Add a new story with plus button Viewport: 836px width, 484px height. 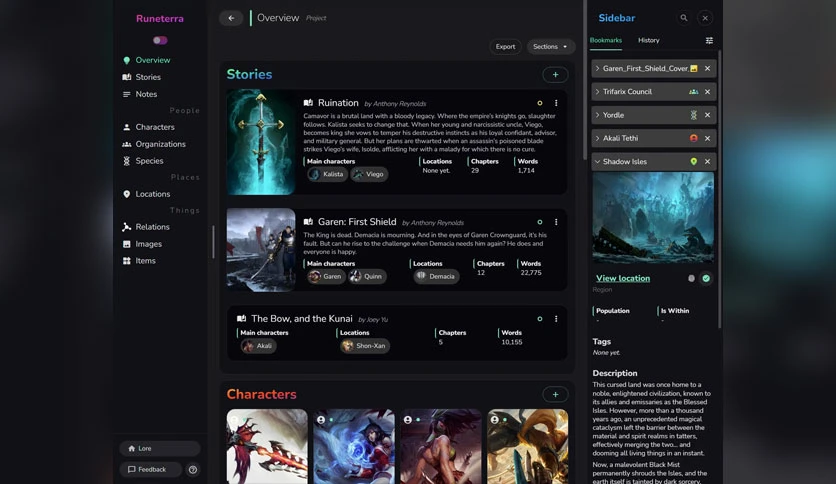coord(555,75)
